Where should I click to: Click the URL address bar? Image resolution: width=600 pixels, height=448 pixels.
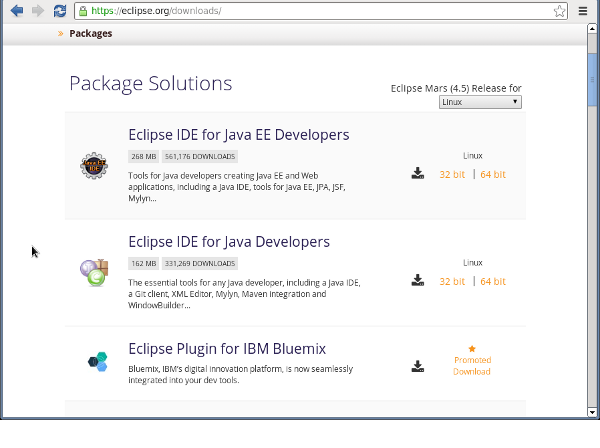[x=321, y=11]
